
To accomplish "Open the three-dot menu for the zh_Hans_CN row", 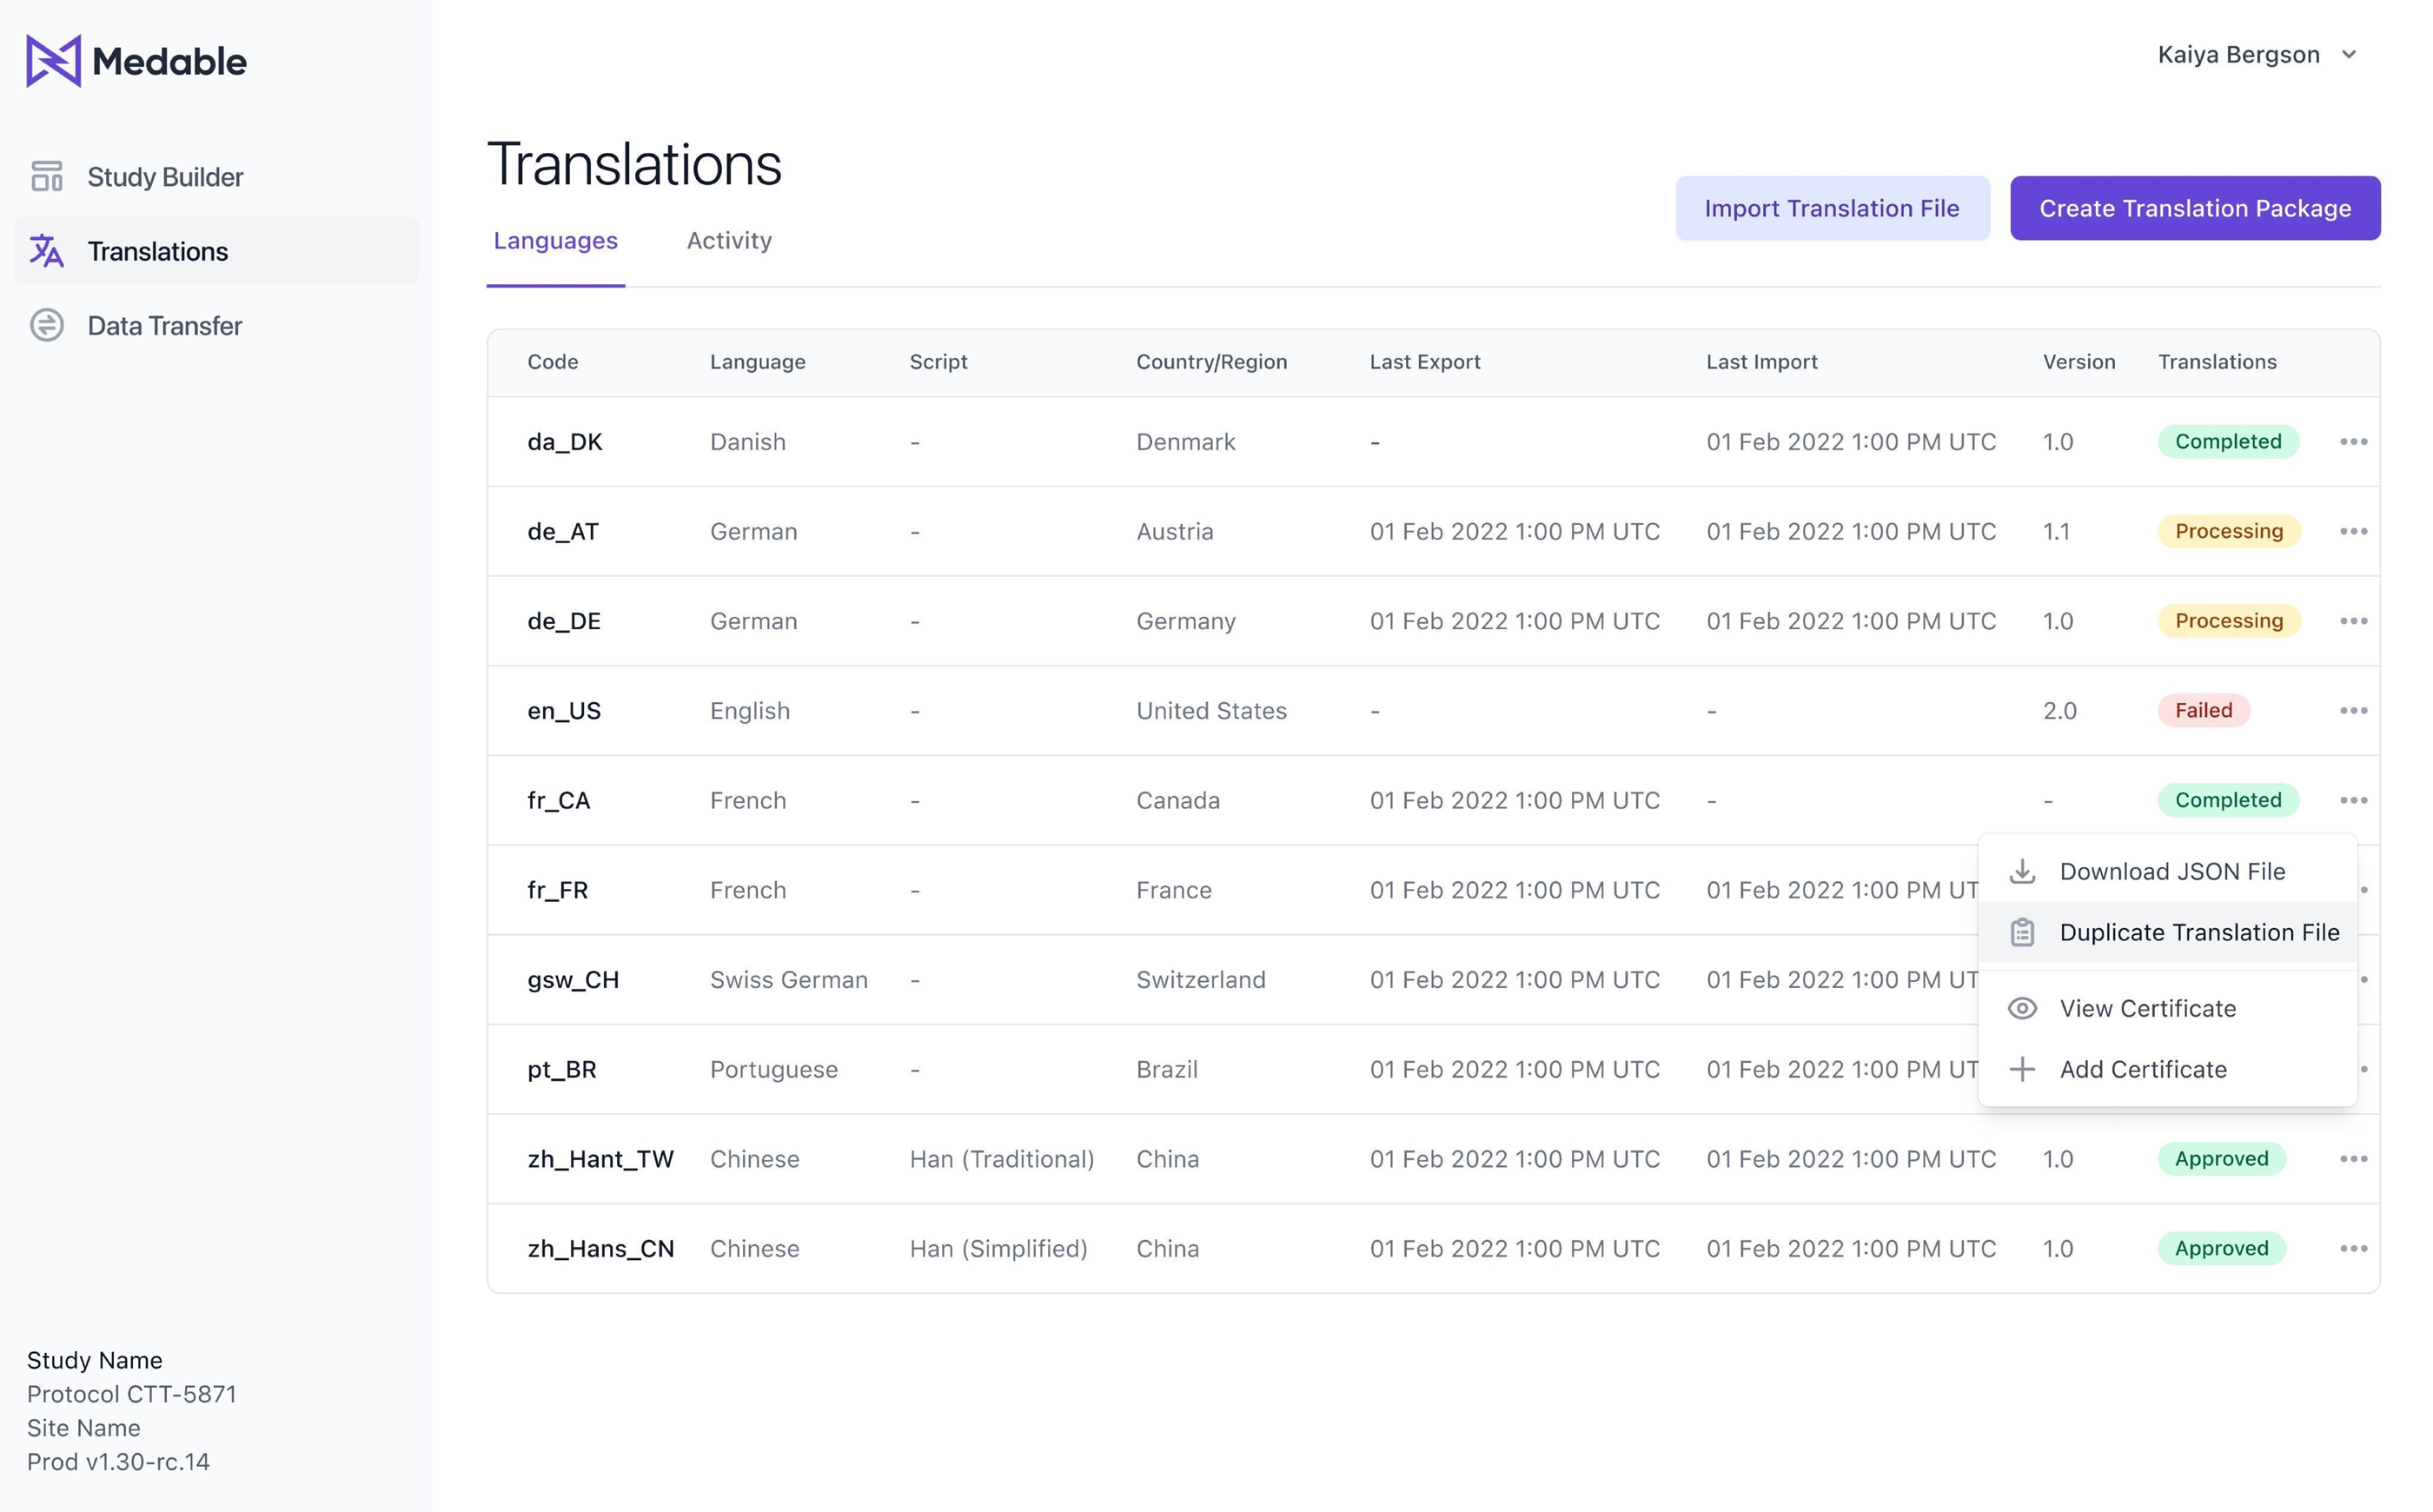I will [2353, 1249].
